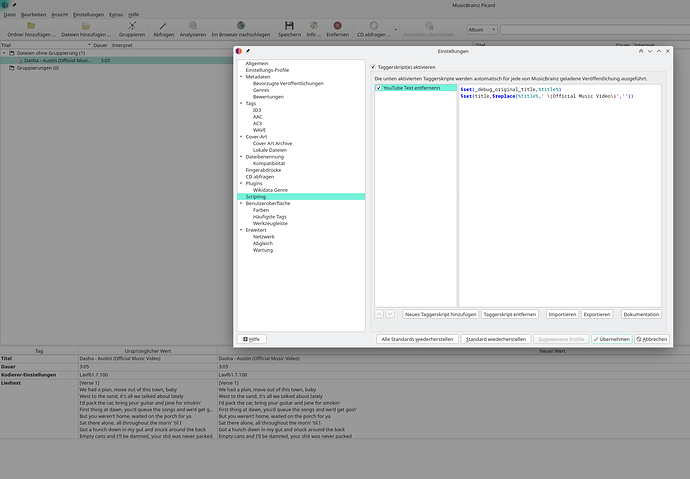
Task: Toggle Taggerskript(e) aktivieren checkbox
Action: (373, 67)
